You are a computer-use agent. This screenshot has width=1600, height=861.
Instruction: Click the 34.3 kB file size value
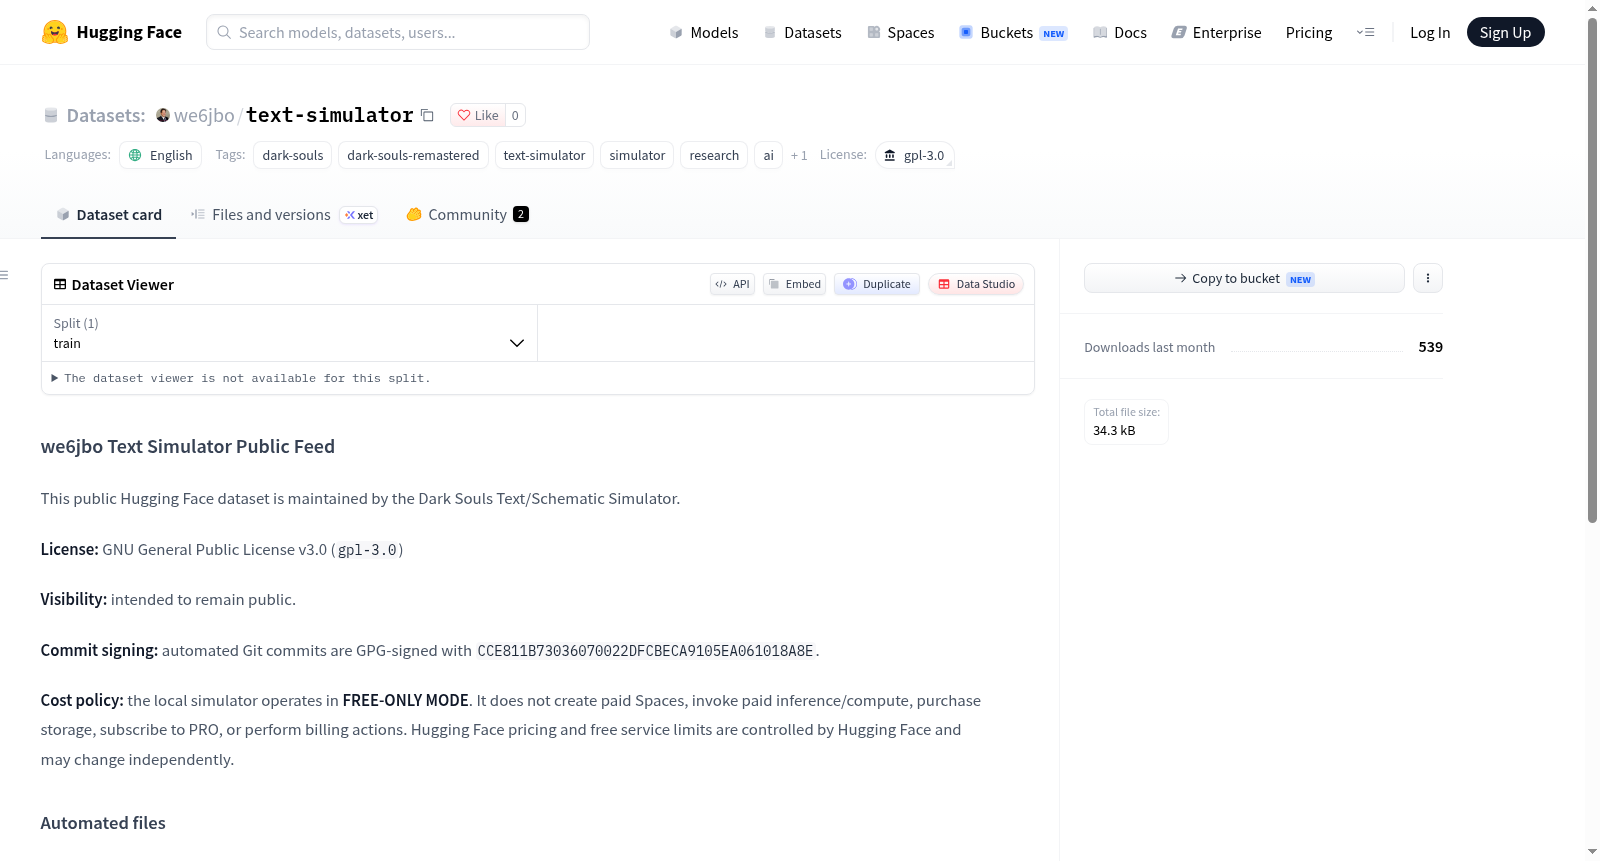coord(1114,431)
